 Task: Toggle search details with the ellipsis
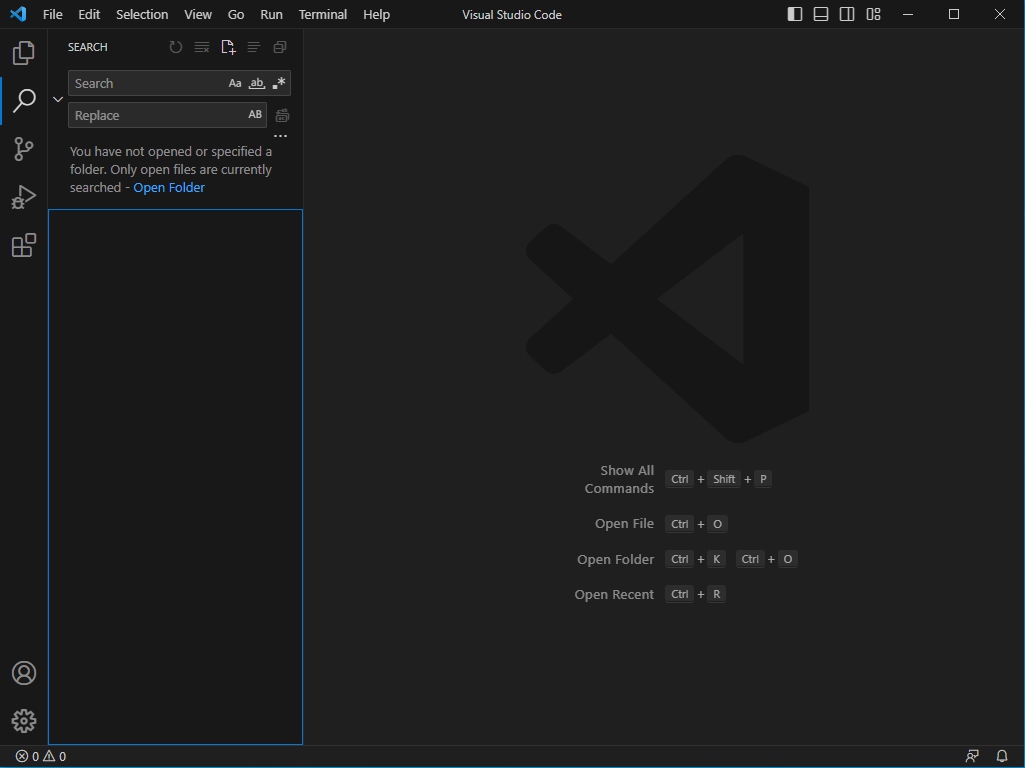(280, 136)
